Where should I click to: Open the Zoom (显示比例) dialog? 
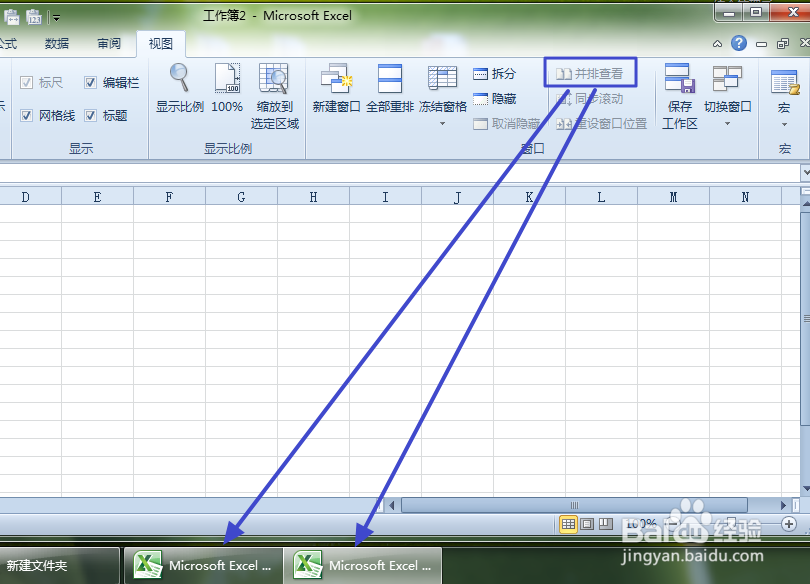[x=180, y=88]
